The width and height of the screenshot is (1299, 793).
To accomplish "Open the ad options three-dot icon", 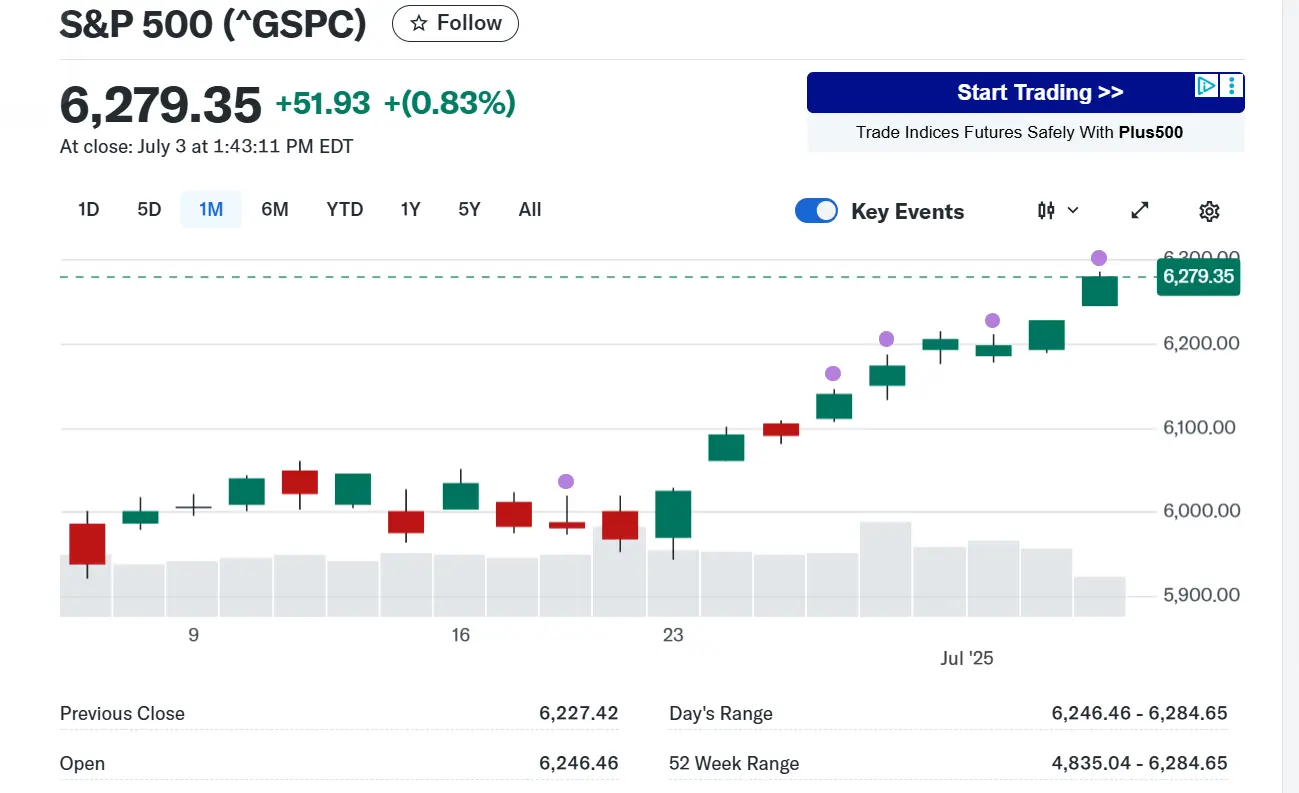I will pos(1232,86).
